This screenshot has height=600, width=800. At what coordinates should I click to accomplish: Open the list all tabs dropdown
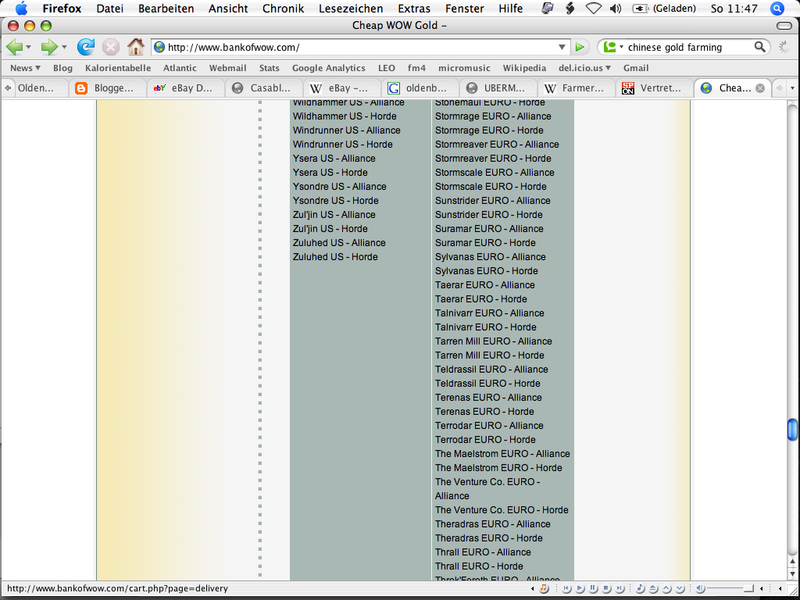792,88
